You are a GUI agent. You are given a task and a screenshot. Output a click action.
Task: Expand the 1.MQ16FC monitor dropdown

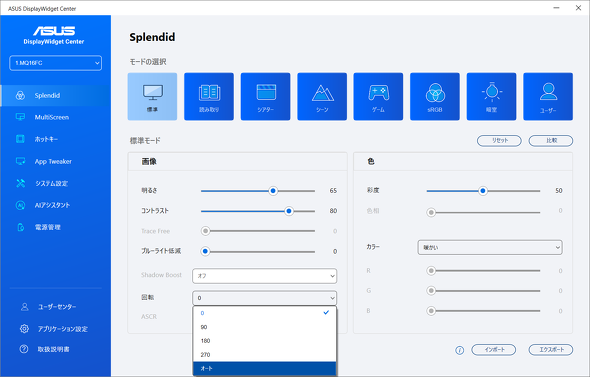coord(55,63)
